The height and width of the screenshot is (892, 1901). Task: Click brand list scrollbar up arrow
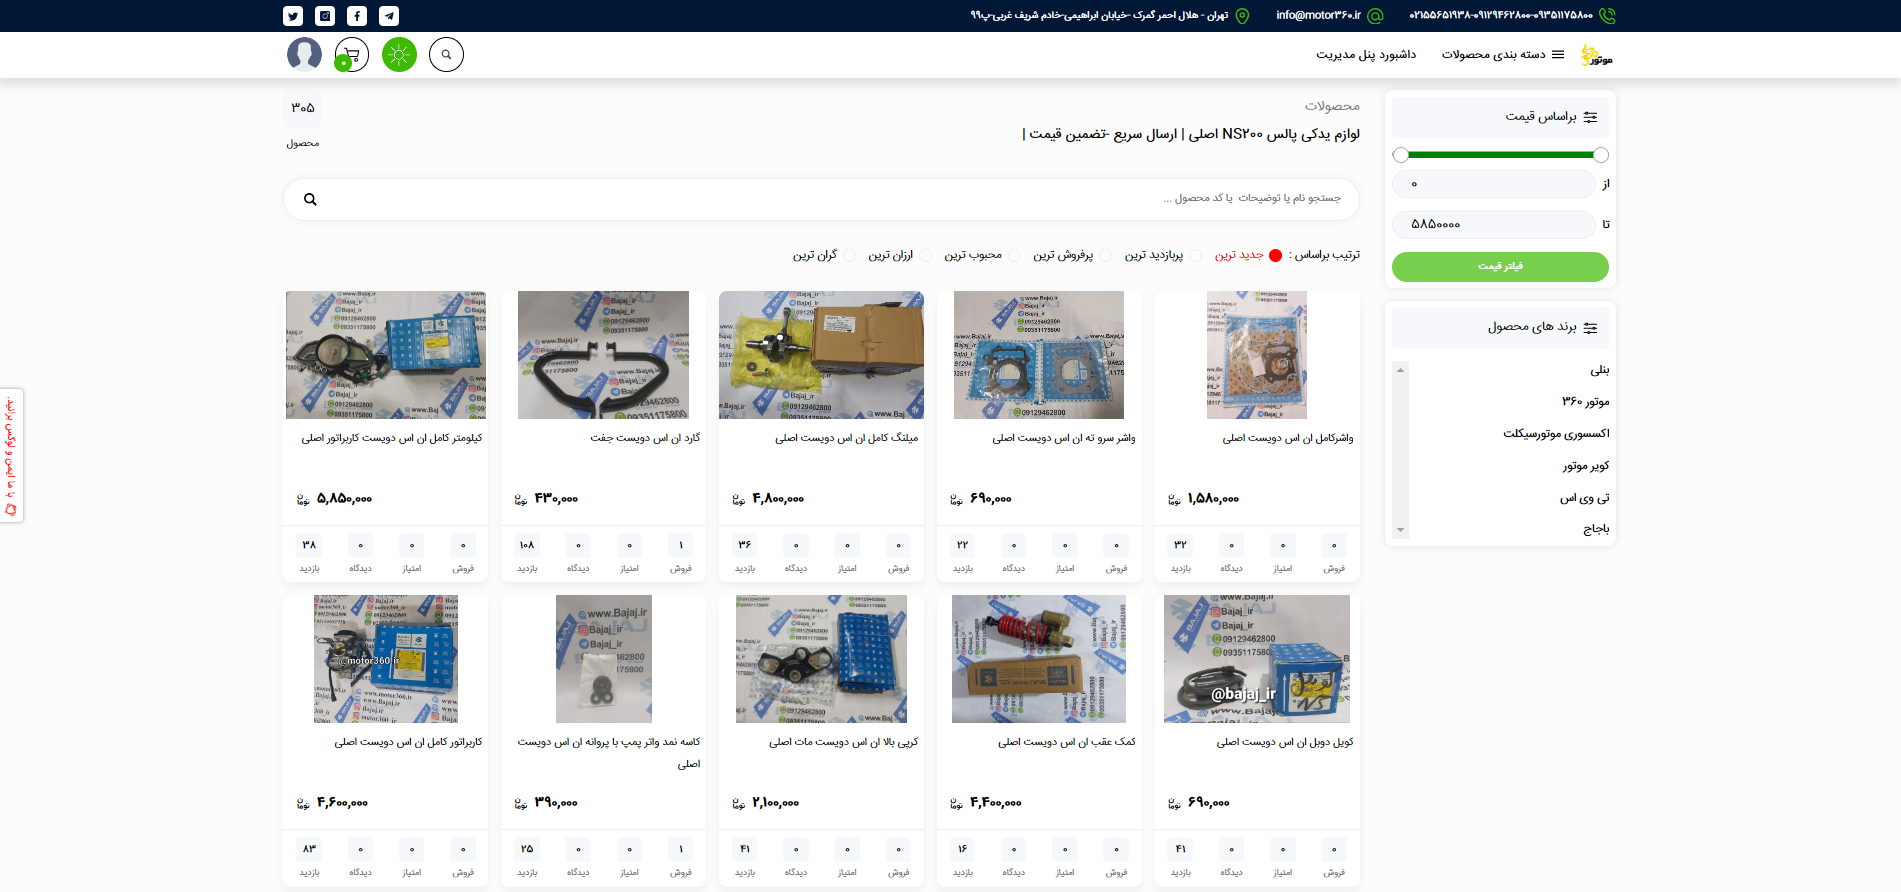pos(1400,370)
